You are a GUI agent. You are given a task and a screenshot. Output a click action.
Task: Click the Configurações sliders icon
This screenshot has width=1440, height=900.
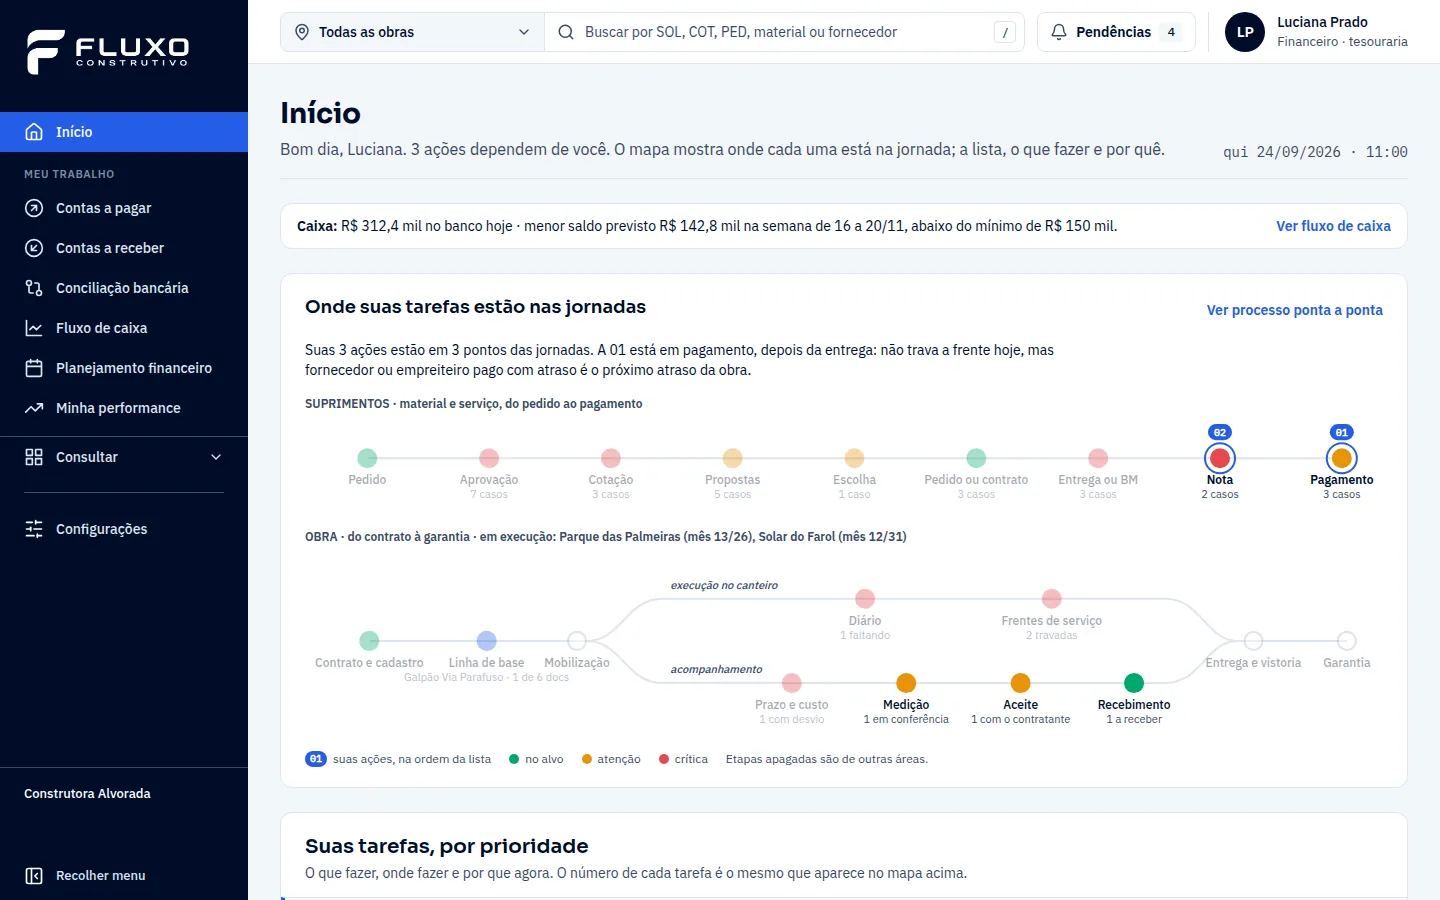click(x=34, y=529)
